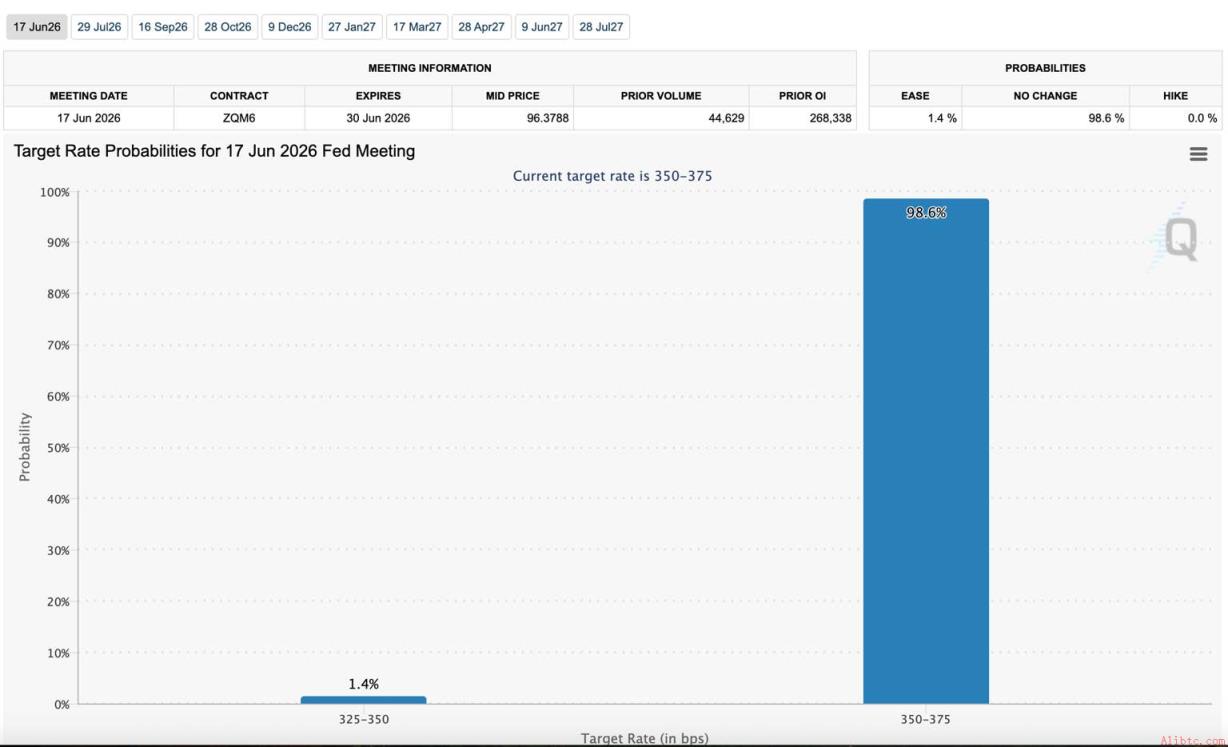Click the PRIOR OI column header
Image resolution: width=1228 pixels, height=747 pixels.
coord(802,96)
